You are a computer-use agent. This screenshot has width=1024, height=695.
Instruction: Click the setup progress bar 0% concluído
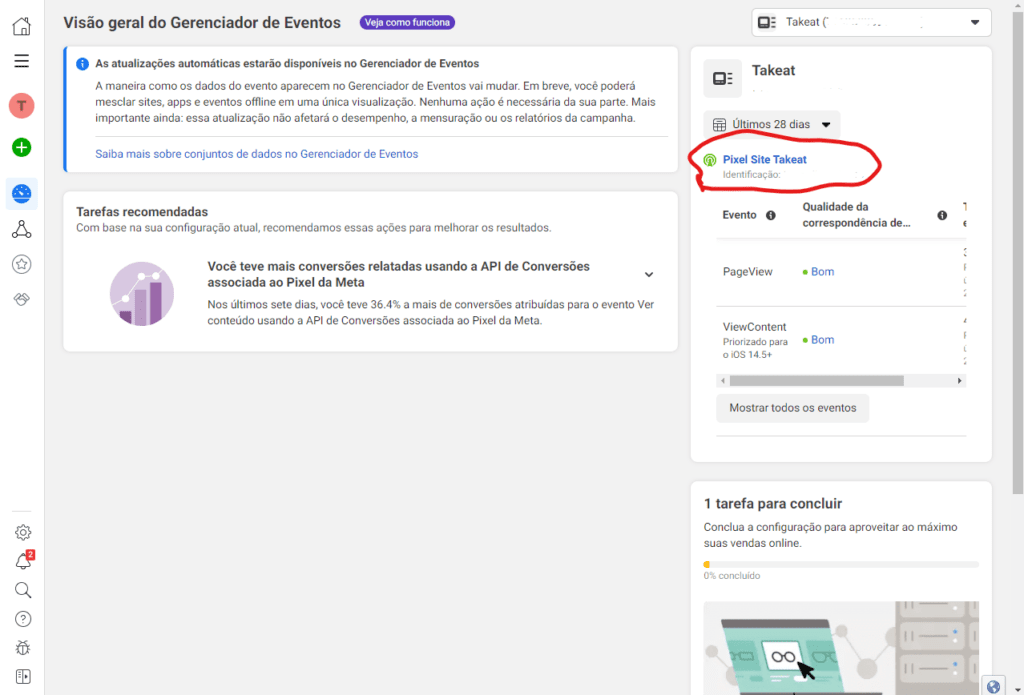pyautogui.click(x=840, y=564)
